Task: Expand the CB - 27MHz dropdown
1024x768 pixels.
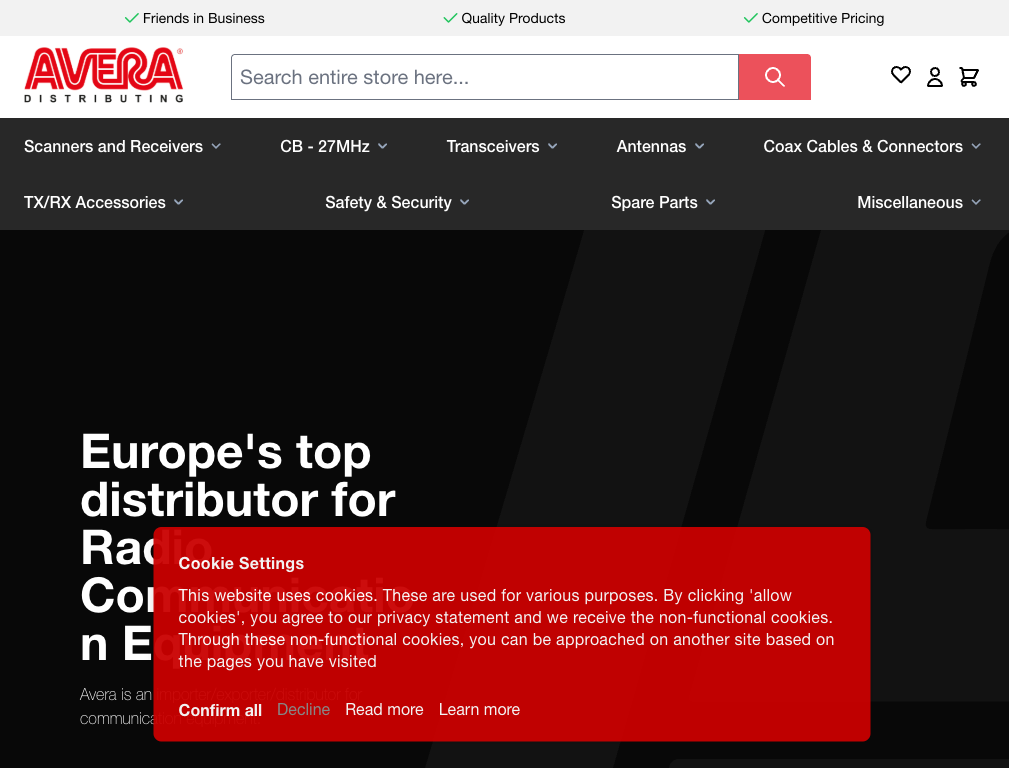Action: pyautogui.click(x=333, y=146)
